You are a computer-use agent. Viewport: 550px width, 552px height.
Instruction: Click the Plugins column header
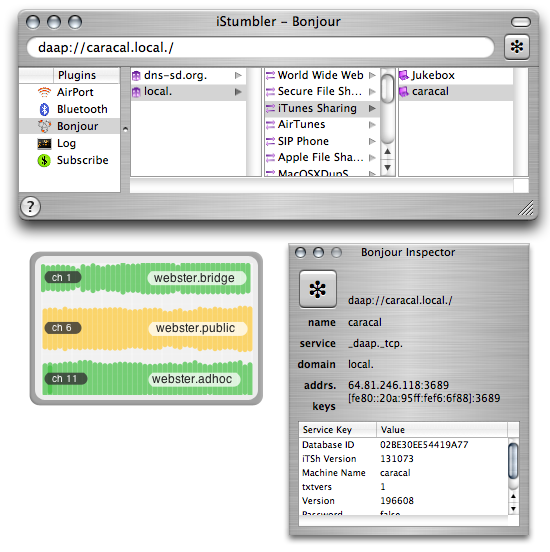click(86, 75)
